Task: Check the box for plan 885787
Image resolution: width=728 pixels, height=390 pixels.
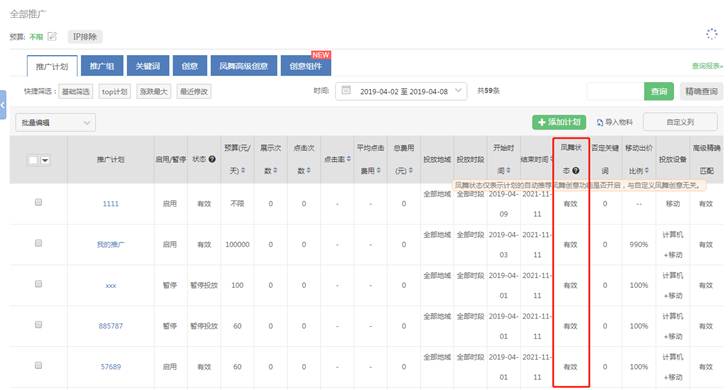Action: [x=39, y=325]
